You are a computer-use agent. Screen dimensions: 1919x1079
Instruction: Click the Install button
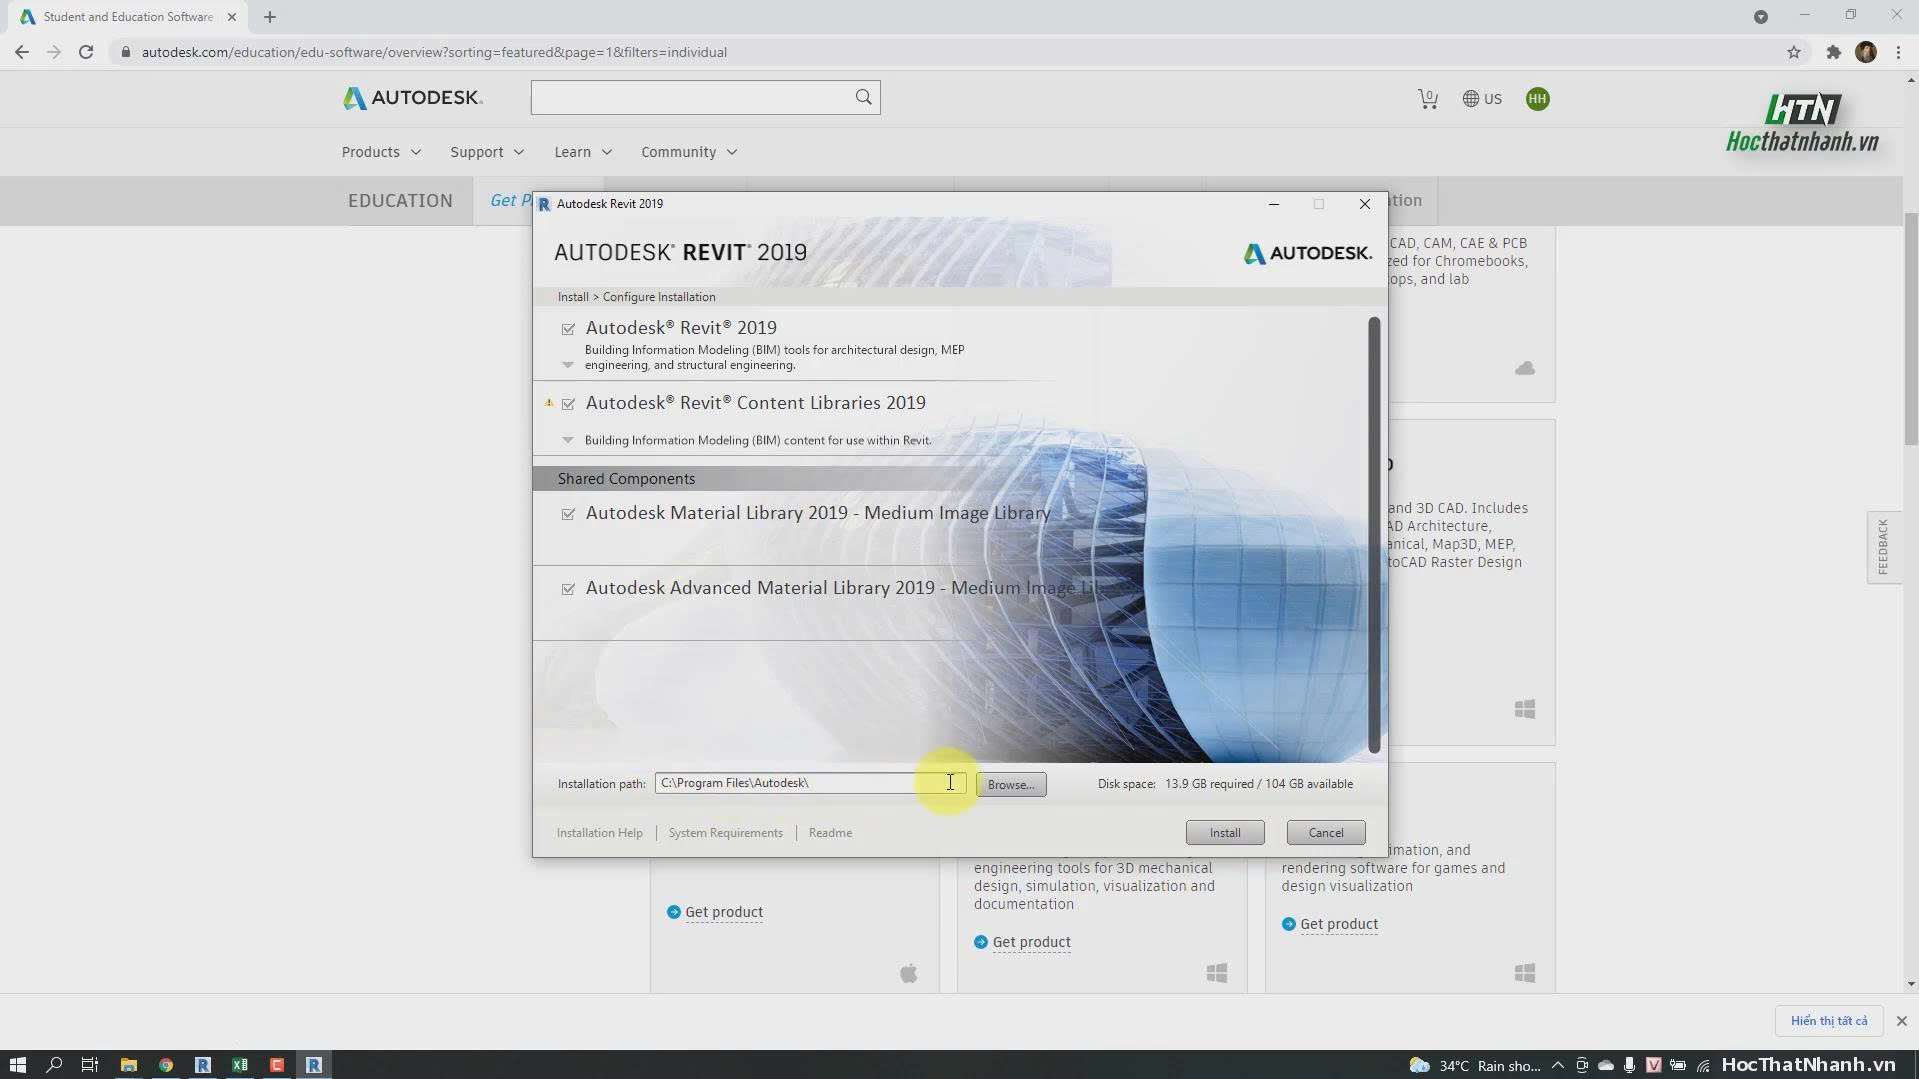pyautogui.click(x=1225, y=833)
